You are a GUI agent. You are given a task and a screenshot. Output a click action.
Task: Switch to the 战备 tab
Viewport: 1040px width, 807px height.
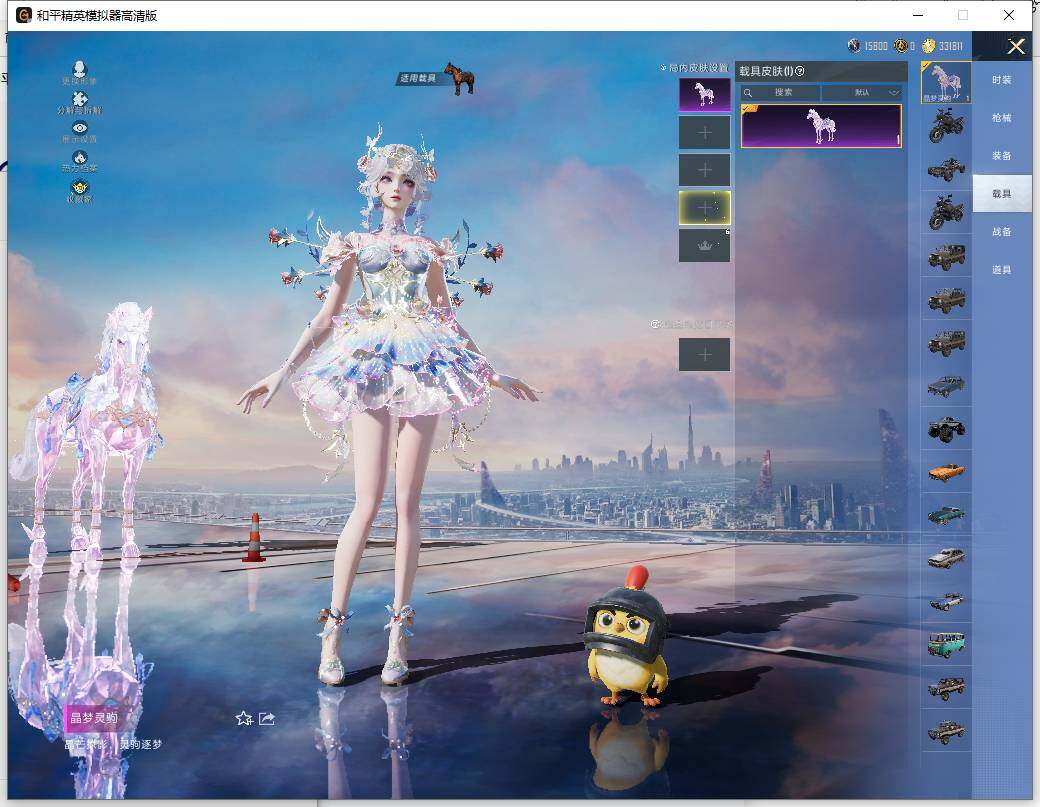pos(1002,232)
